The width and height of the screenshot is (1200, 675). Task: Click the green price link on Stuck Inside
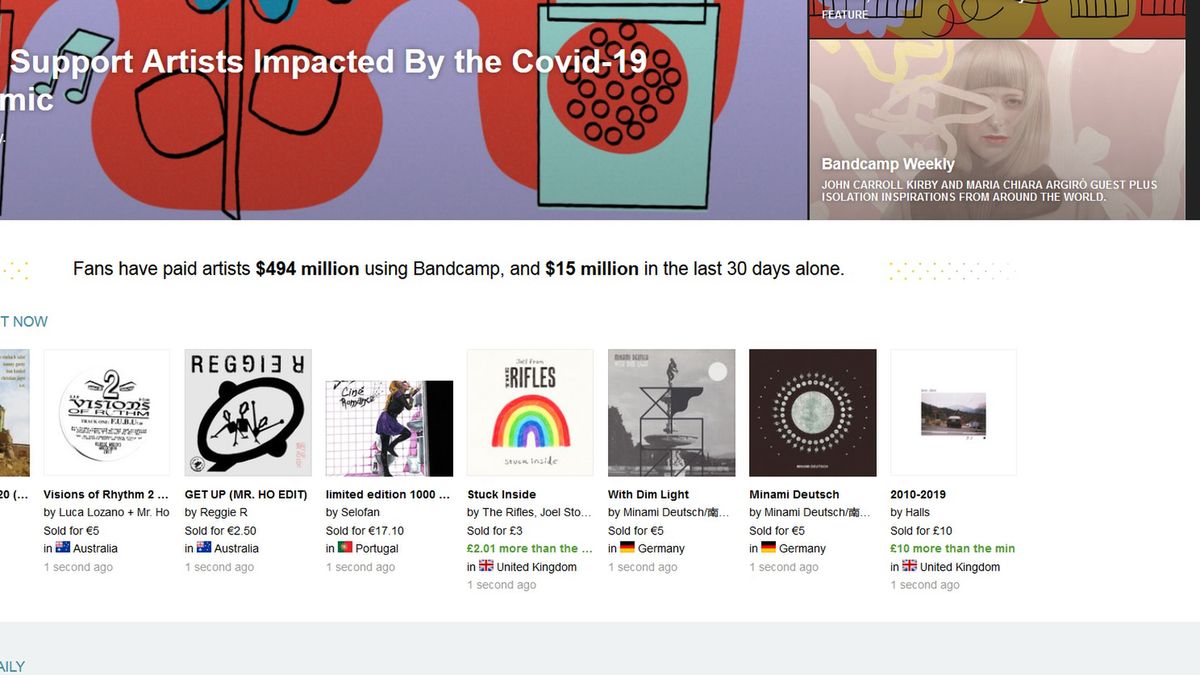[x=530, y=548]
